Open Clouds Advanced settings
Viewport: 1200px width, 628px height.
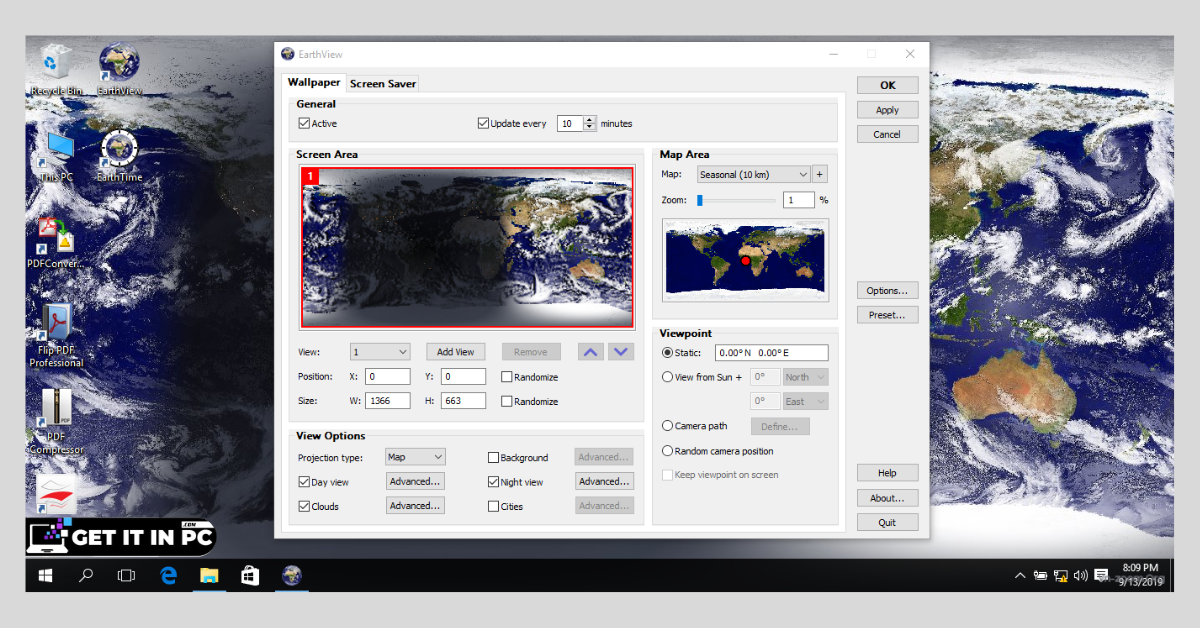click(x=416, y=506)
